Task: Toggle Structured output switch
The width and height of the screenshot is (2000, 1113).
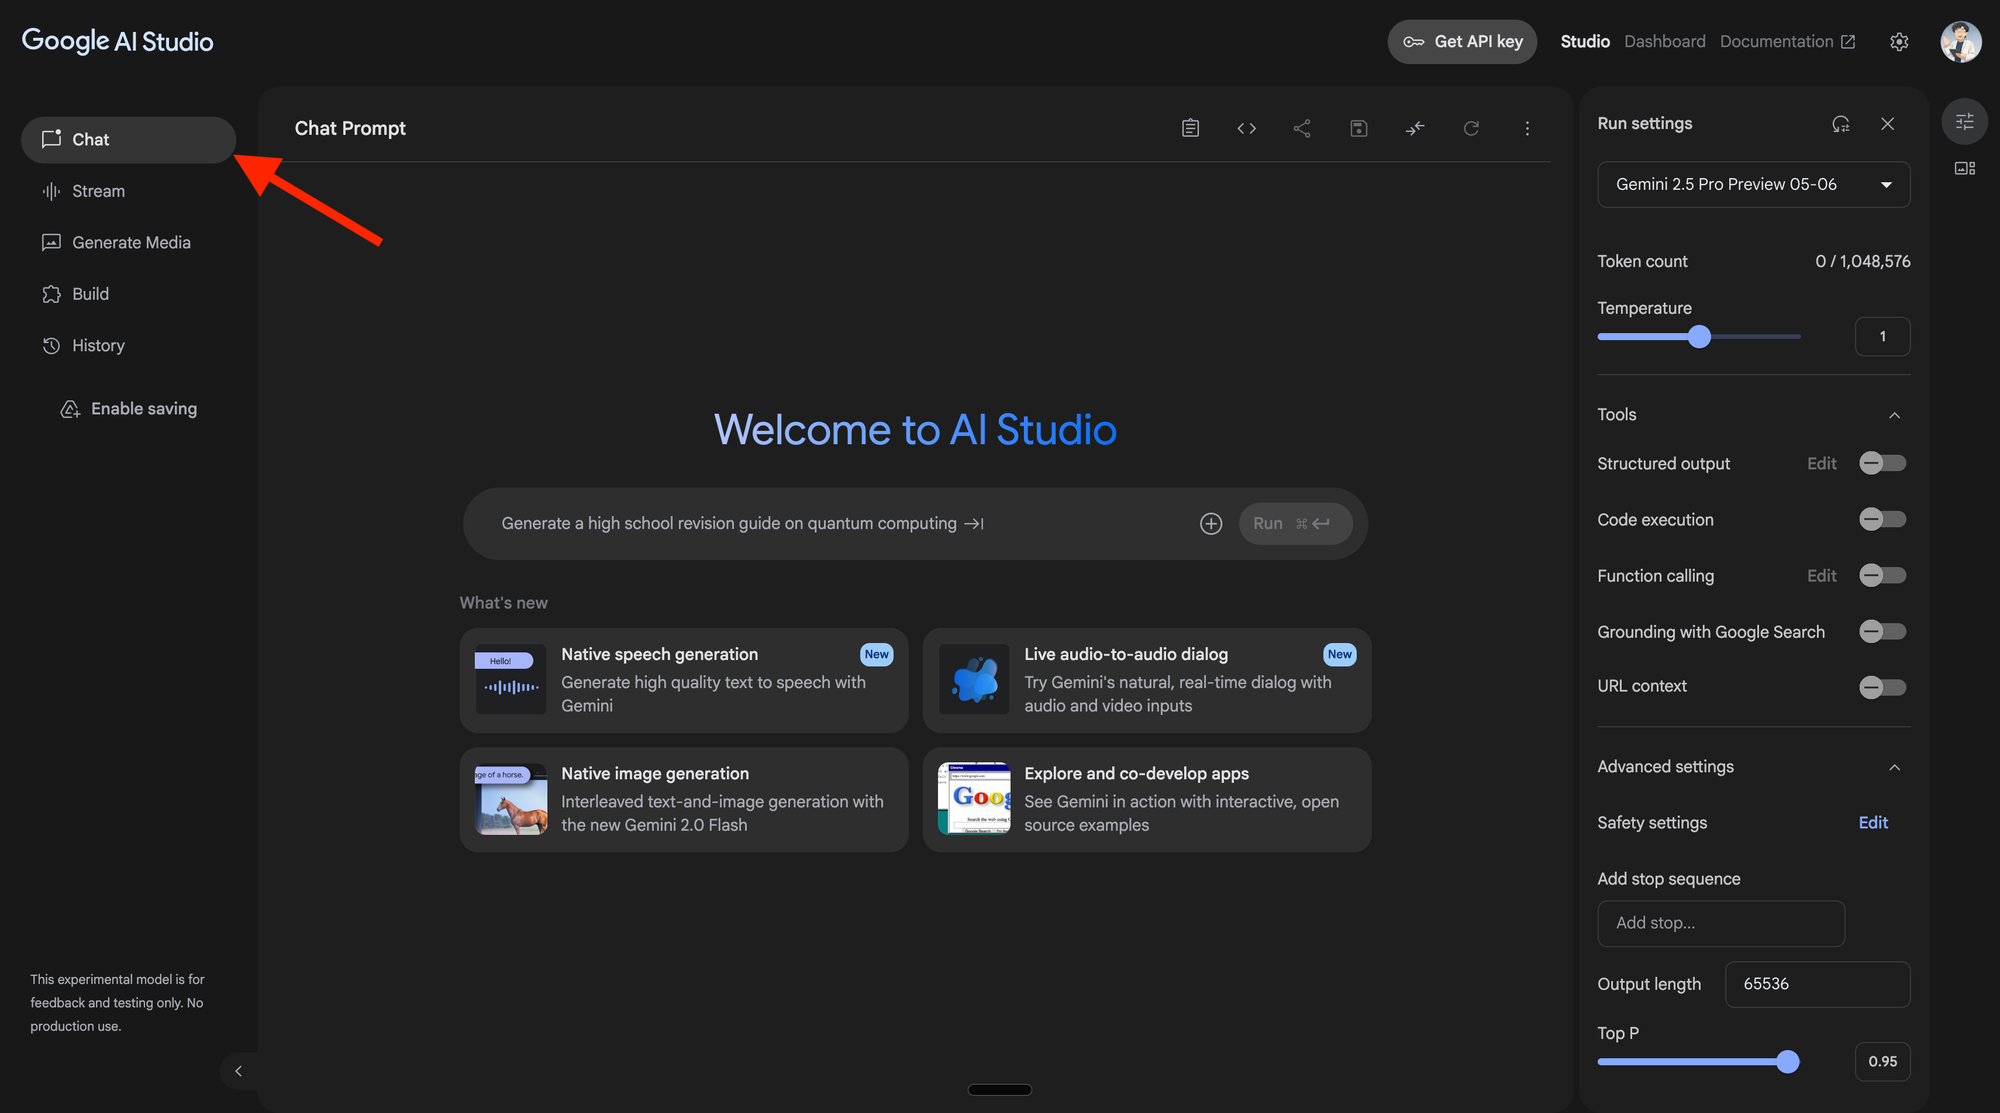Action: pos(1882,463)
